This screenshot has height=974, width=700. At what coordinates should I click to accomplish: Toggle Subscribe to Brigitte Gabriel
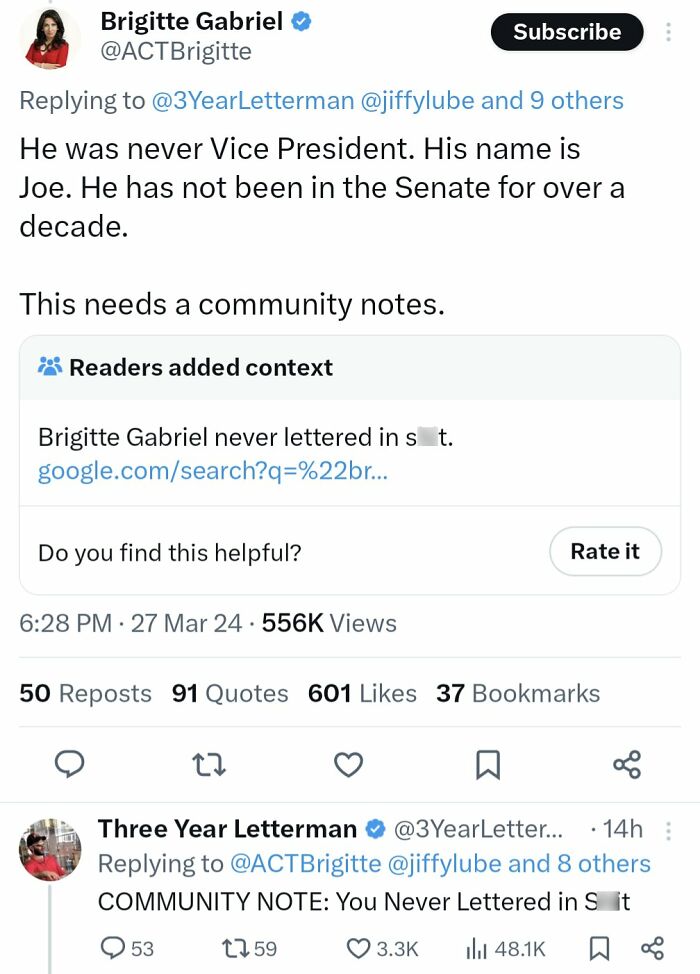pos(566,32)
